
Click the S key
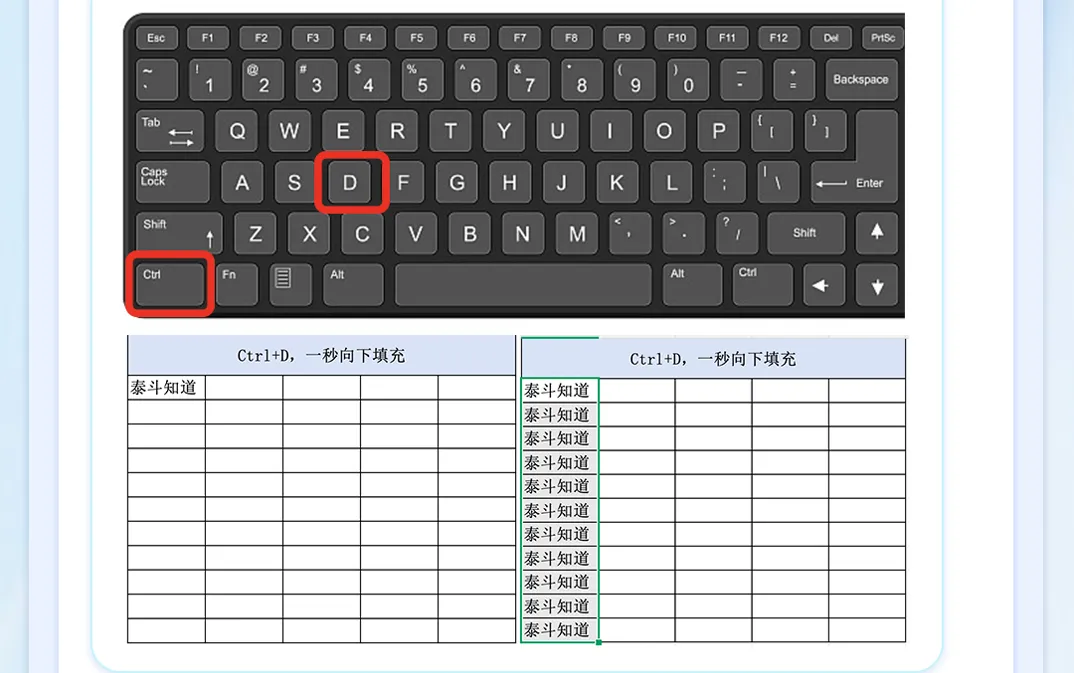295,182
